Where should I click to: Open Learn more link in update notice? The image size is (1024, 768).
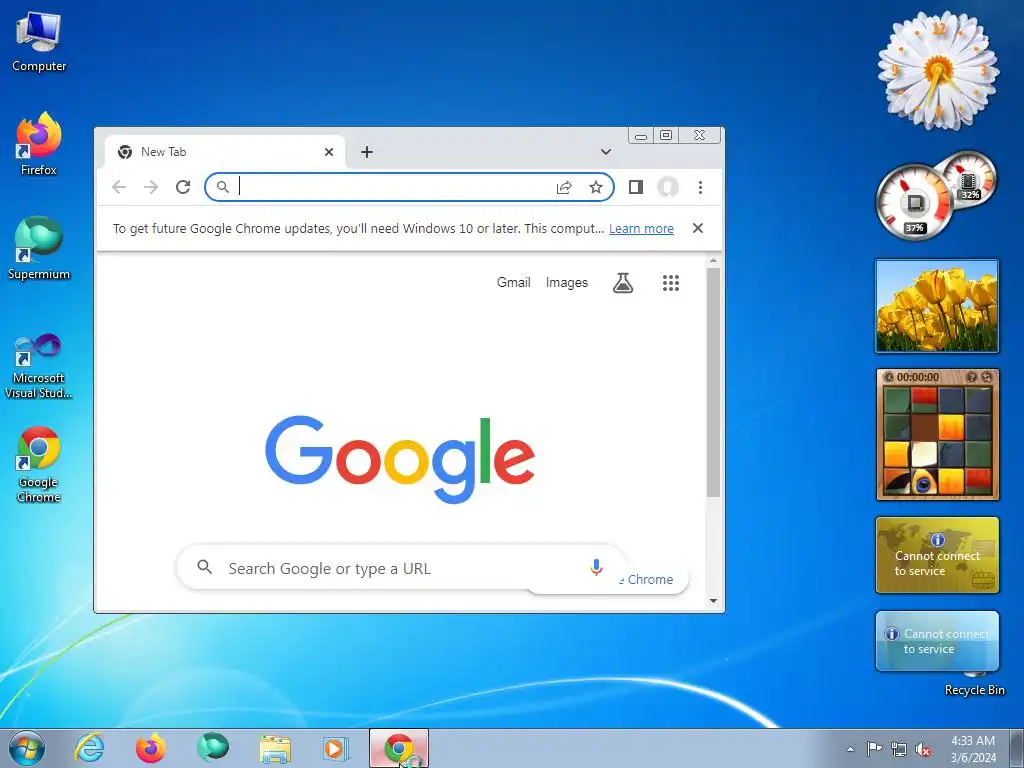tap(641, 229)
